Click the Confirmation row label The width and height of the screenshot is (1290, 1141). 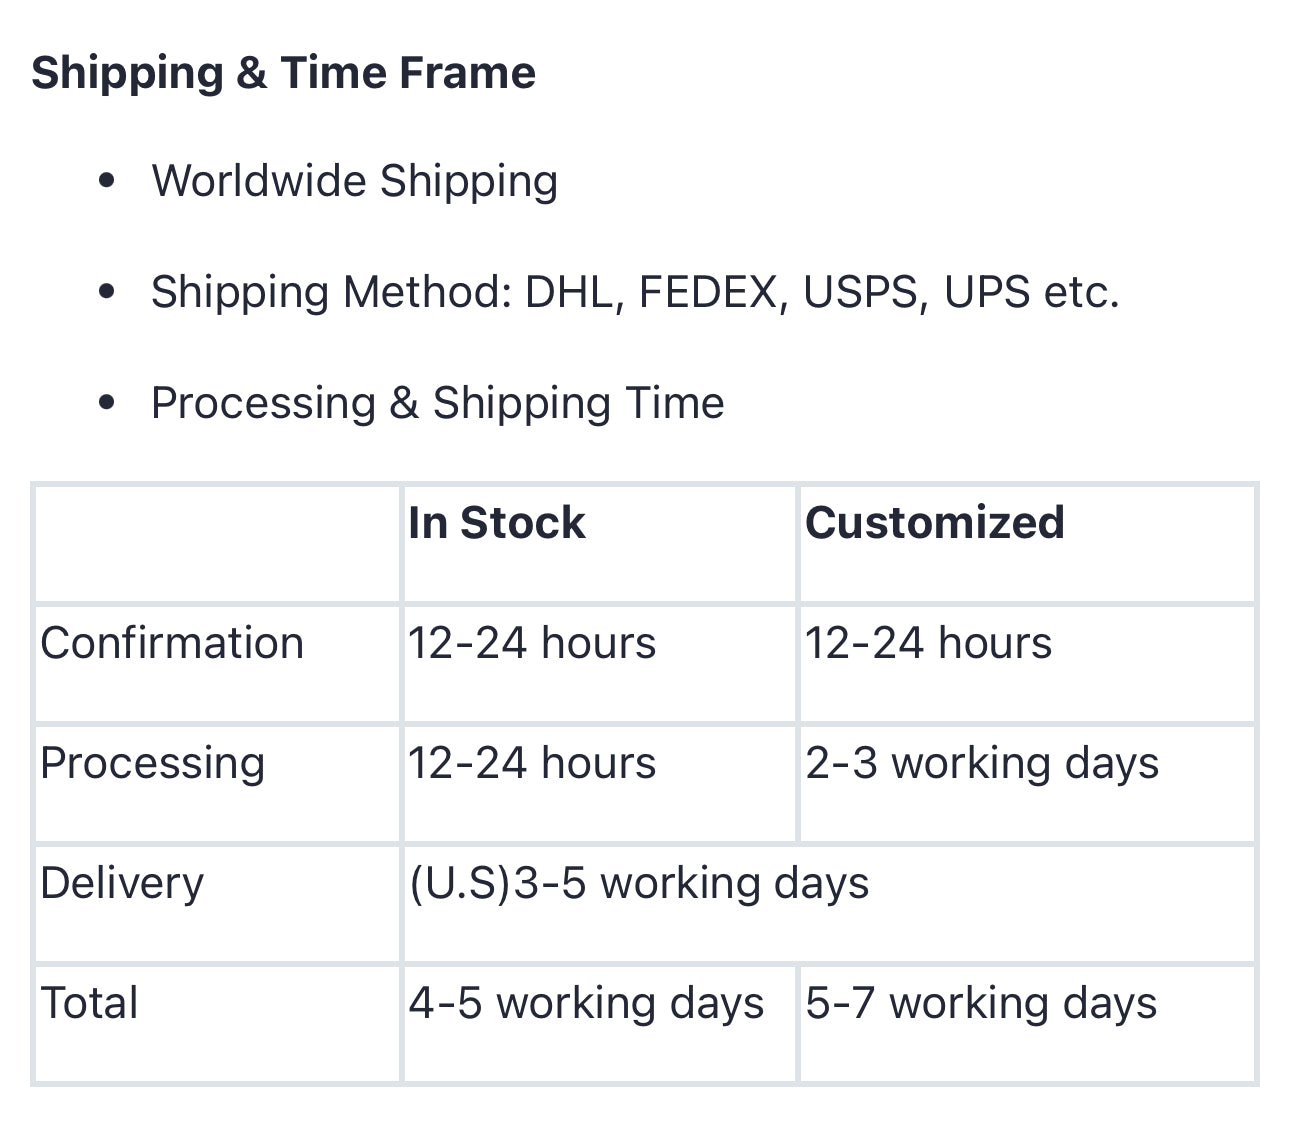point(172,643)
